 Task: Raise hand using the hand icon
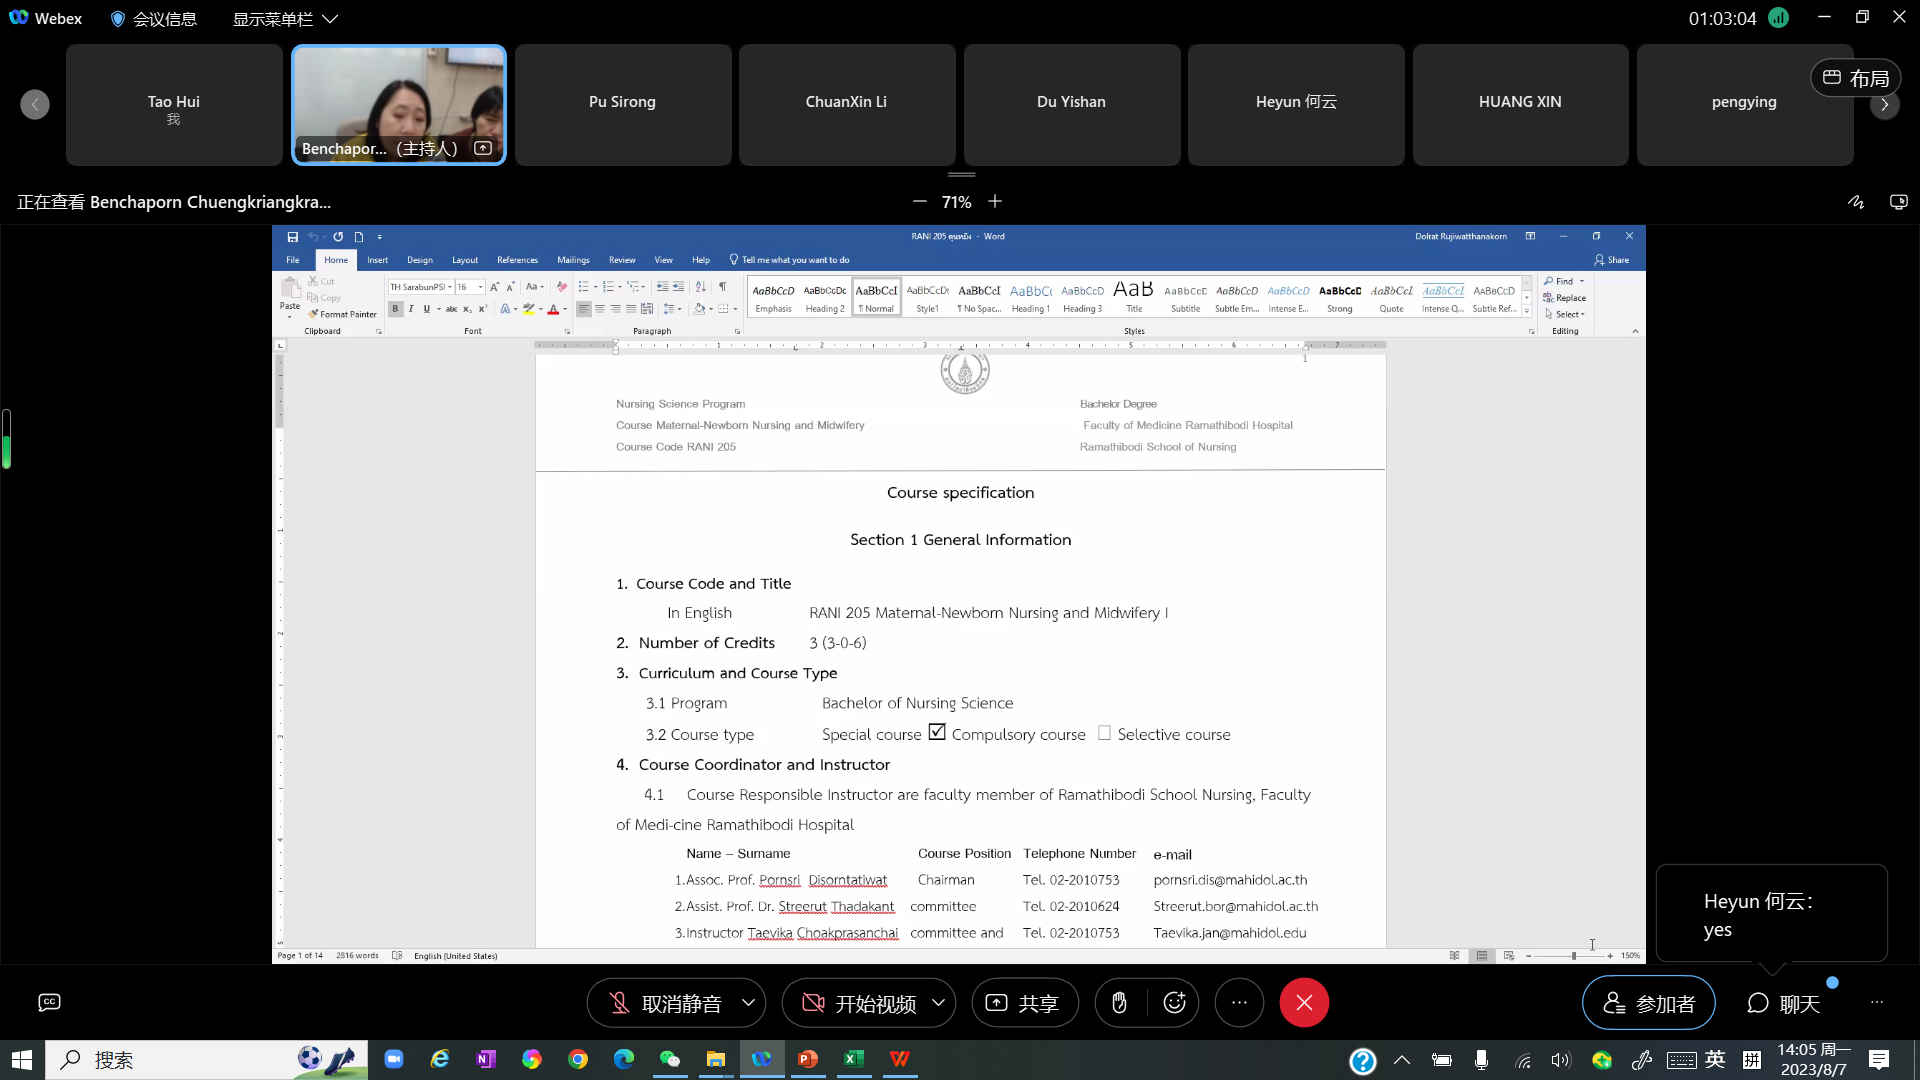click(x=1119, y=1003)
